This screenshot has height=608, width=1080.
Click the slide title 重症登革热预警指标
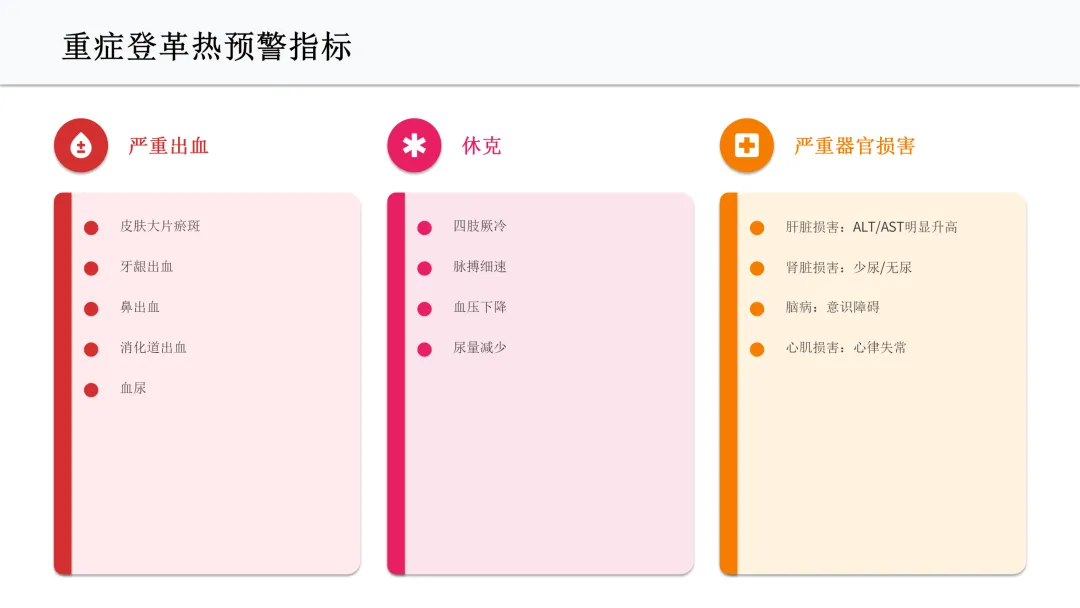pos(207,47)
